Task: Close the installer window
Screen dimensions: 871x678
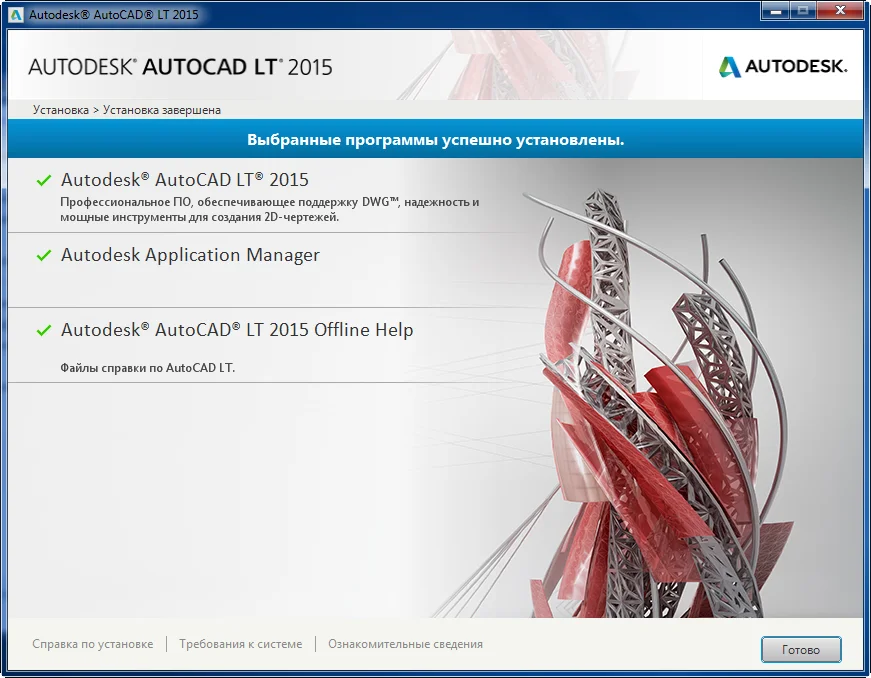Action: [840, 11]
